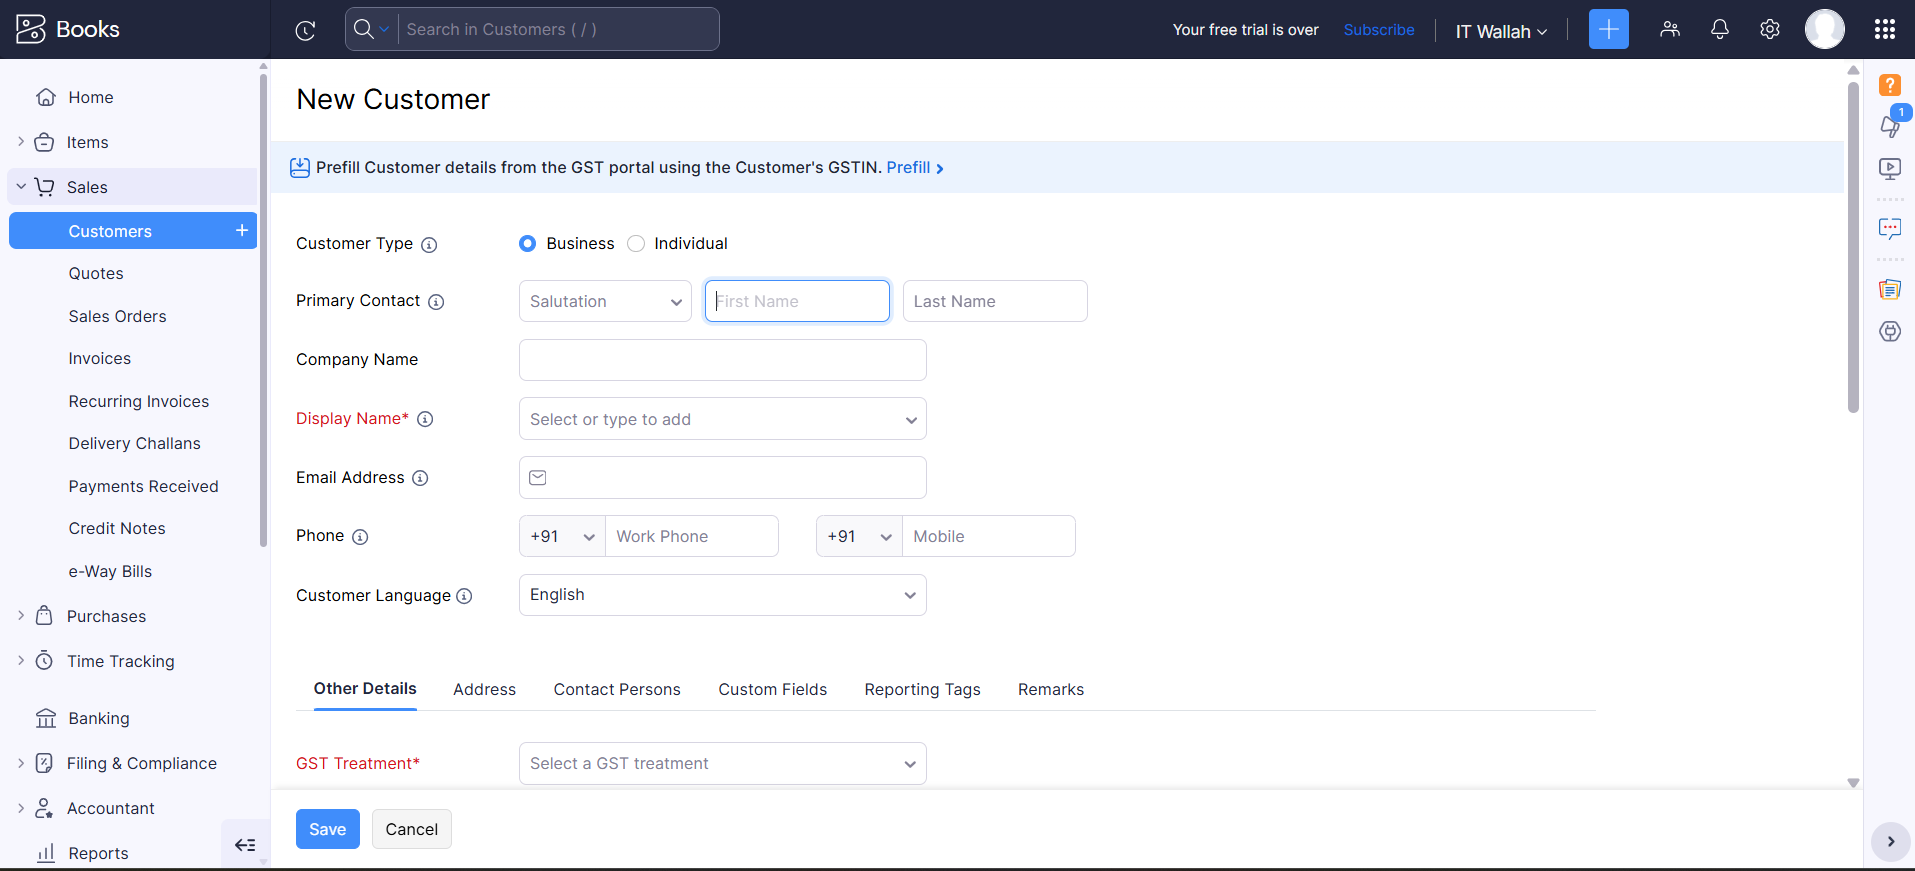Screen dimensions: 1915x871
Task: Add new customer via sidebar plus icon
Action: click(242, 230)
